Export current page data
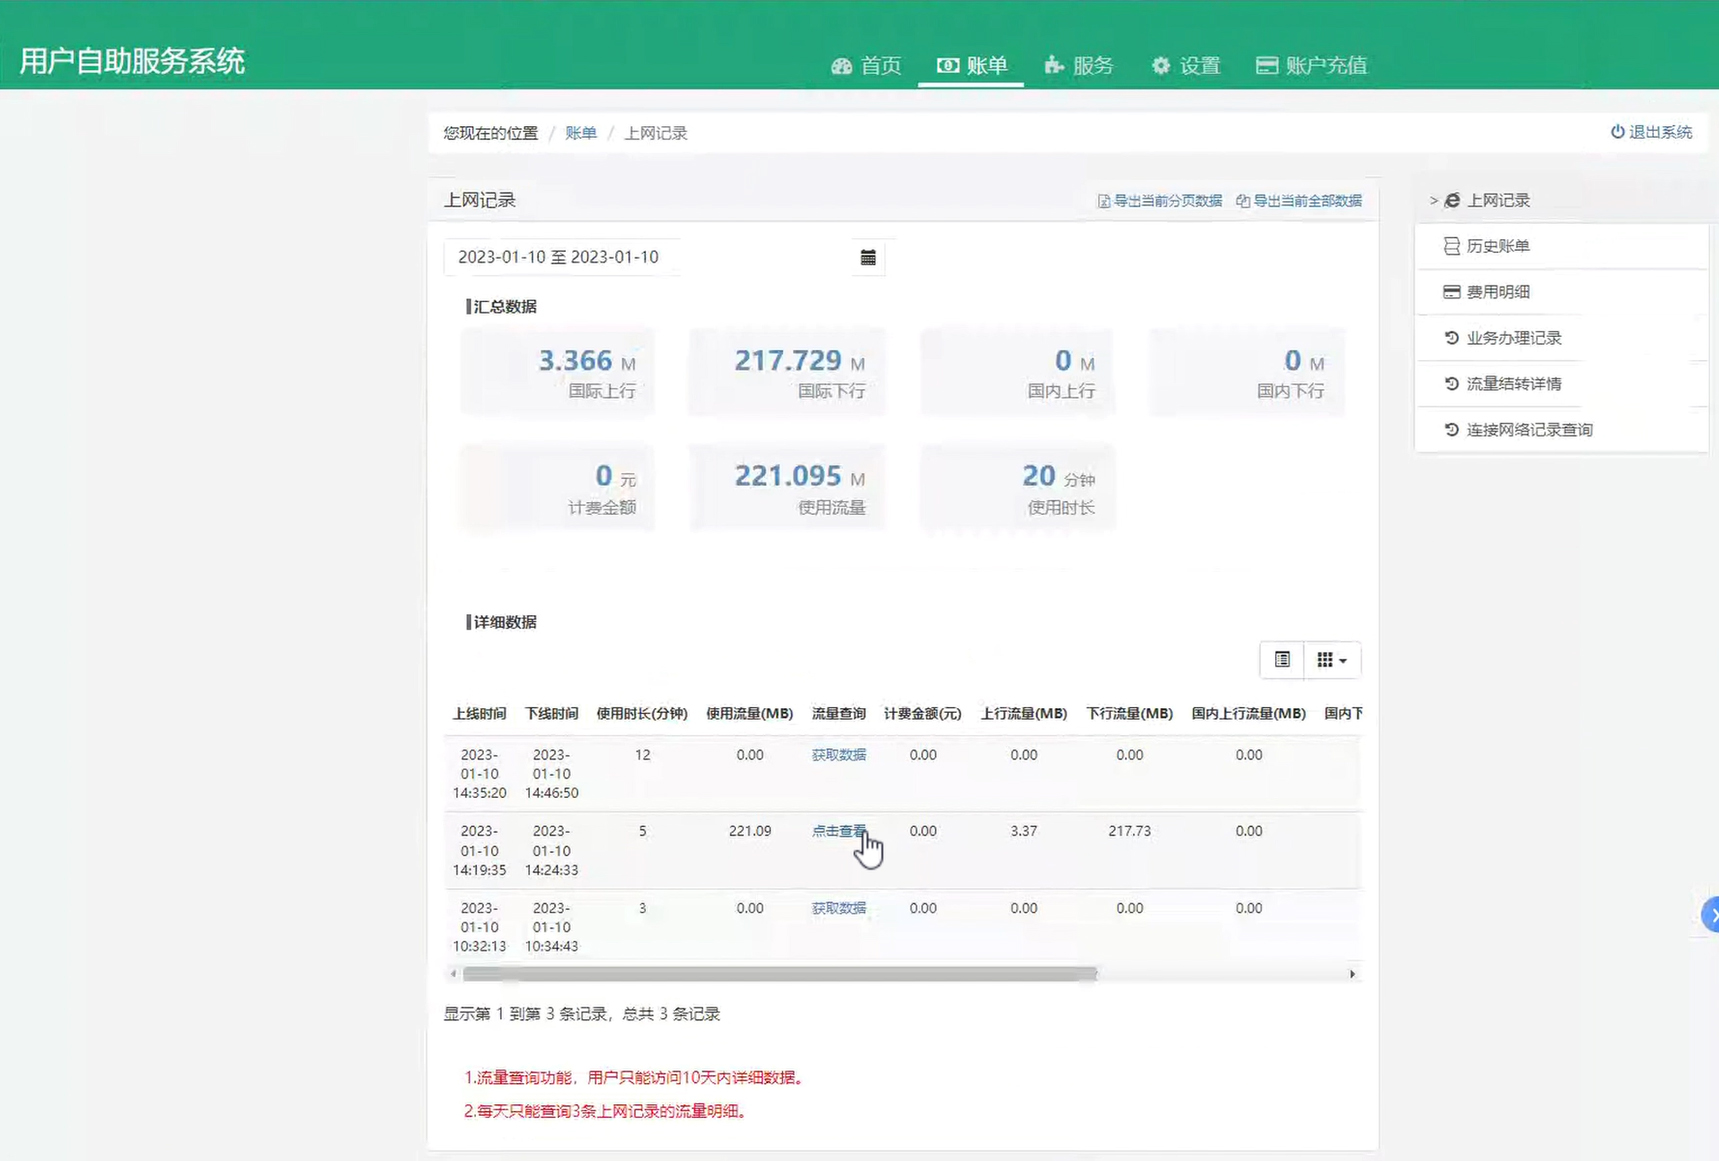This screenshot has width=1719, height=1161. [1160, 201]
